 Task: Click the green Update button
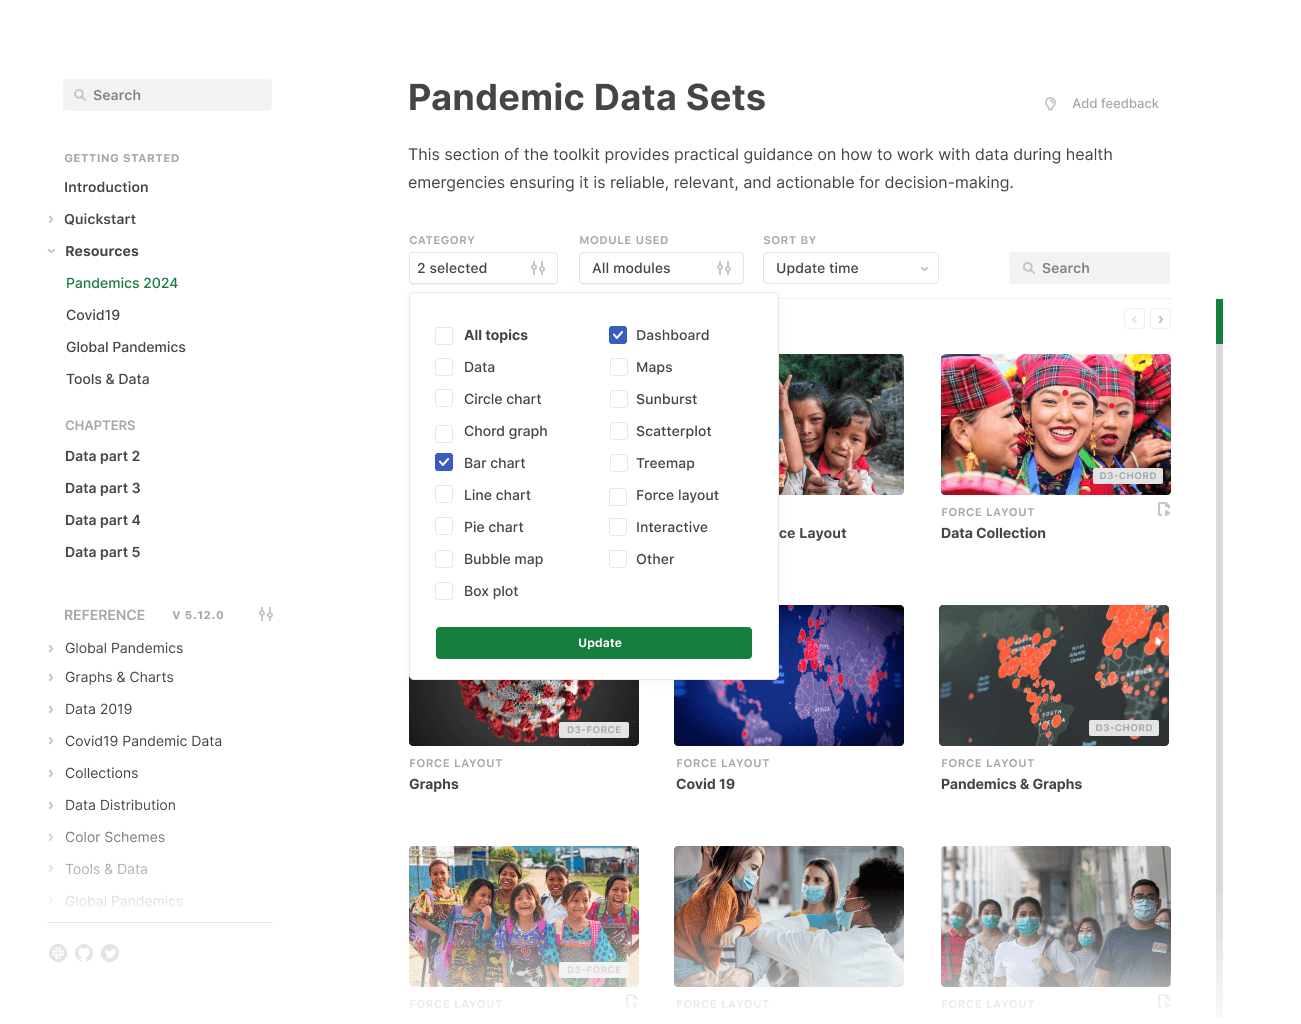[594, 643]
